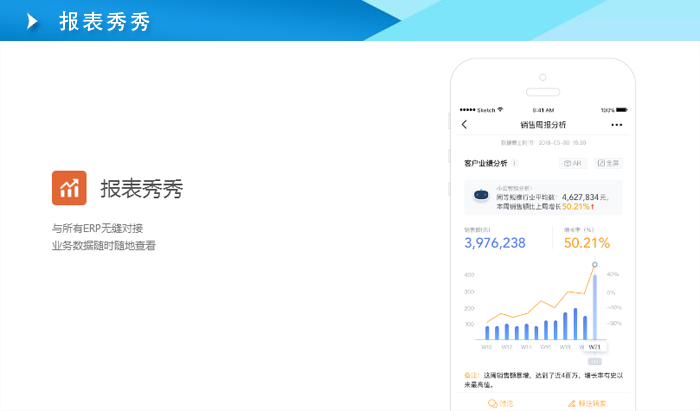
Task: Tap the 备注 remark text
Action: (543, 380)
